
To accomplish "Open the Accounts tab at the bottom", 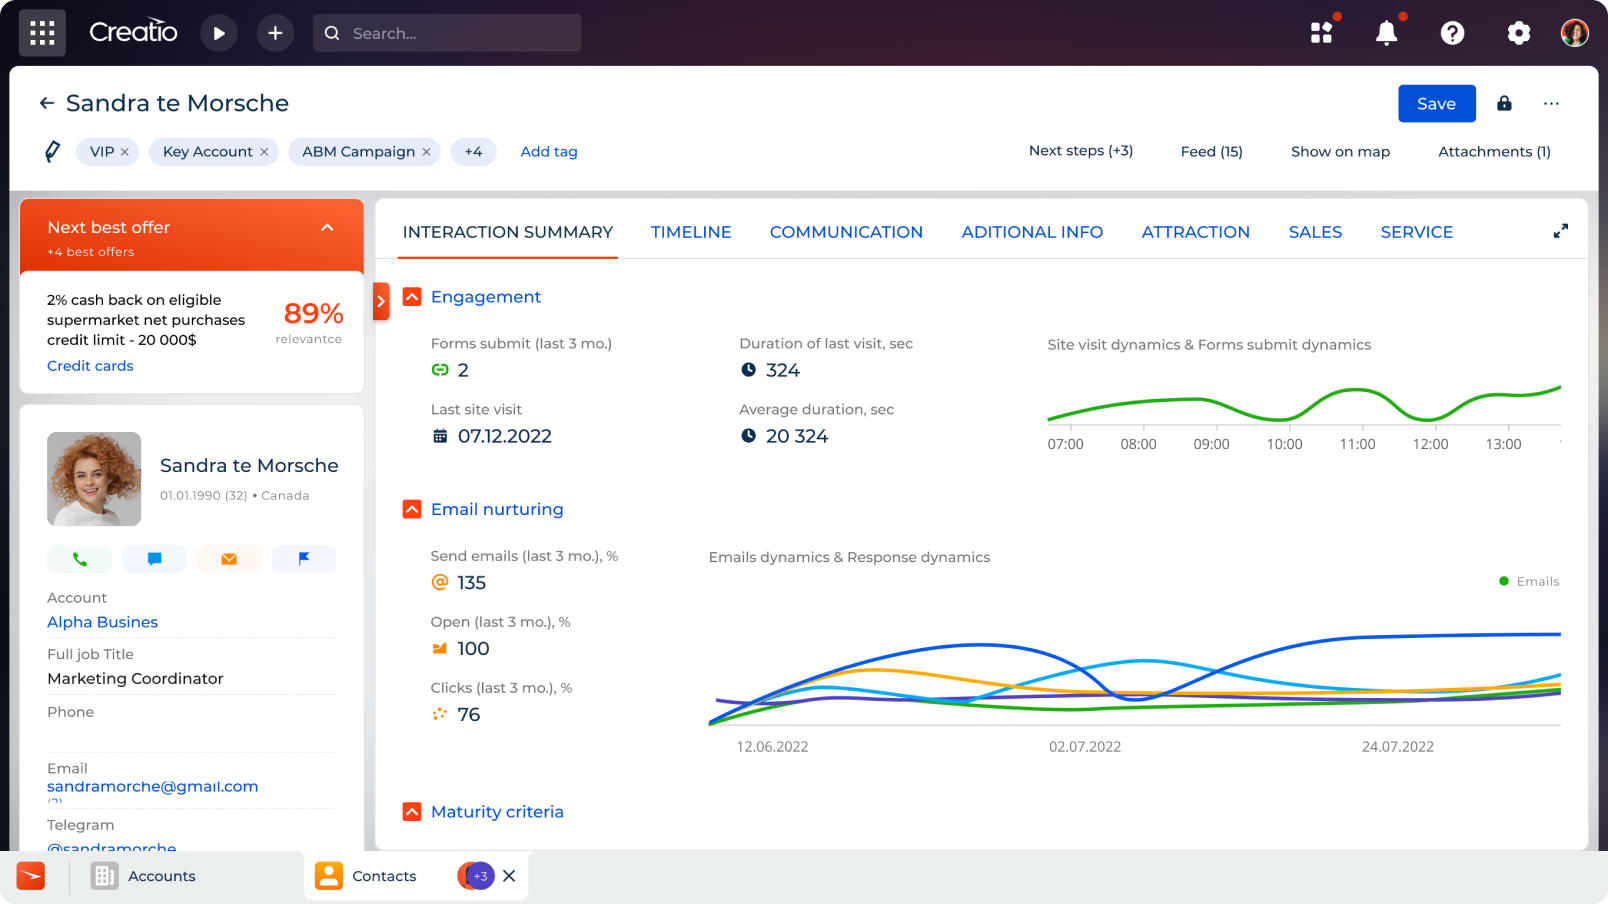I will (160, 875).
